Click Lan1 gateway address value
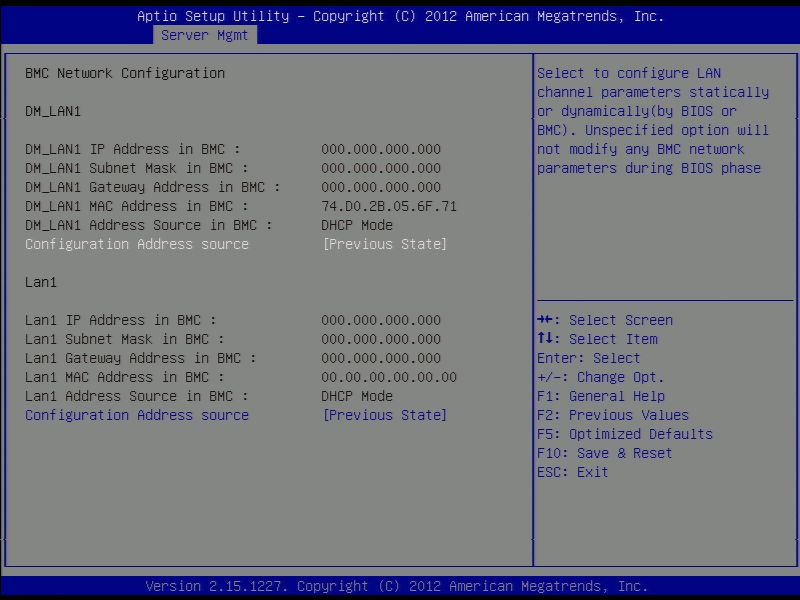 (381, 358)
